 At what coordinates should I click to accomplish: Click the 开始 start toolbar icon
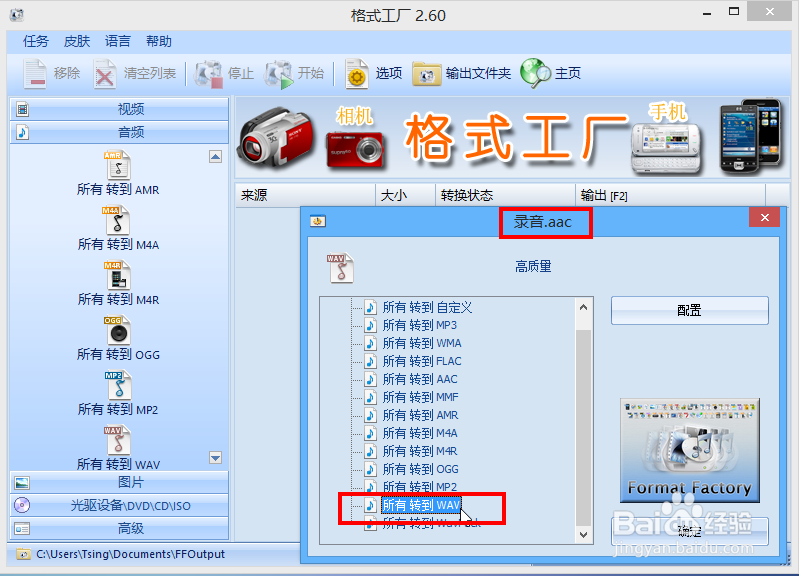click(x=279, y=74)
